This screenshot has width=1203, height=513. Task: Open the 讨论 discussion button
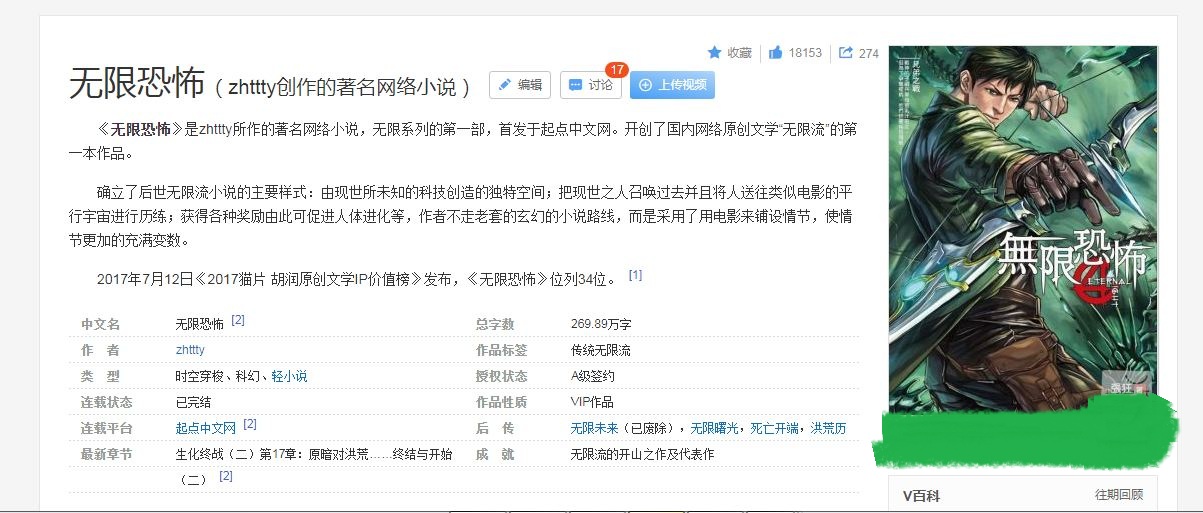591,85
